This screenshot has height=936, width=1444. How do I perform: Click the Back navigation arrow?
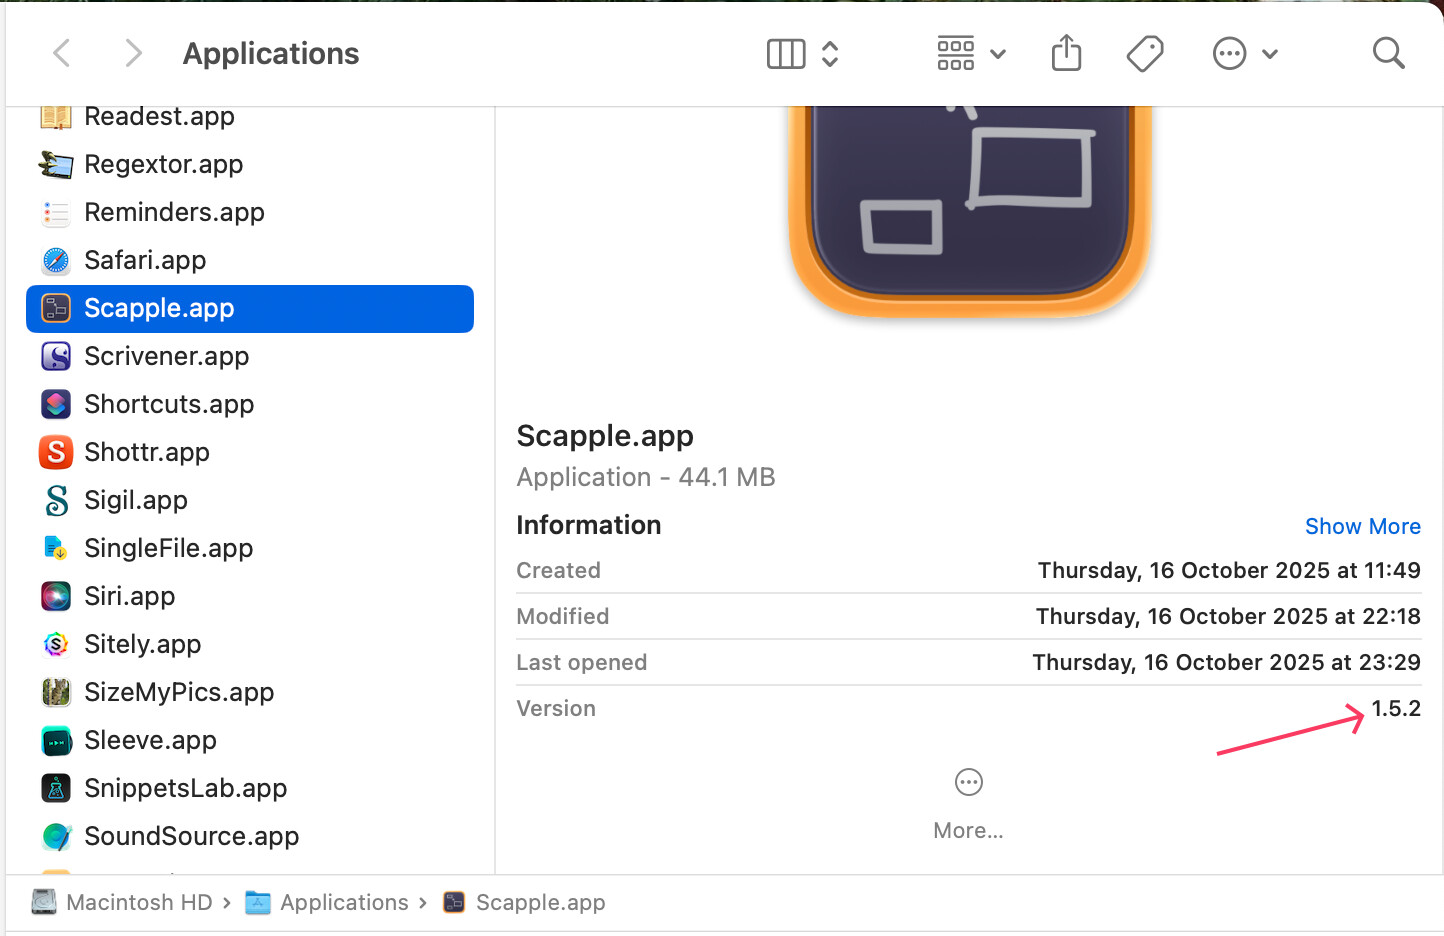coord(62,53)
